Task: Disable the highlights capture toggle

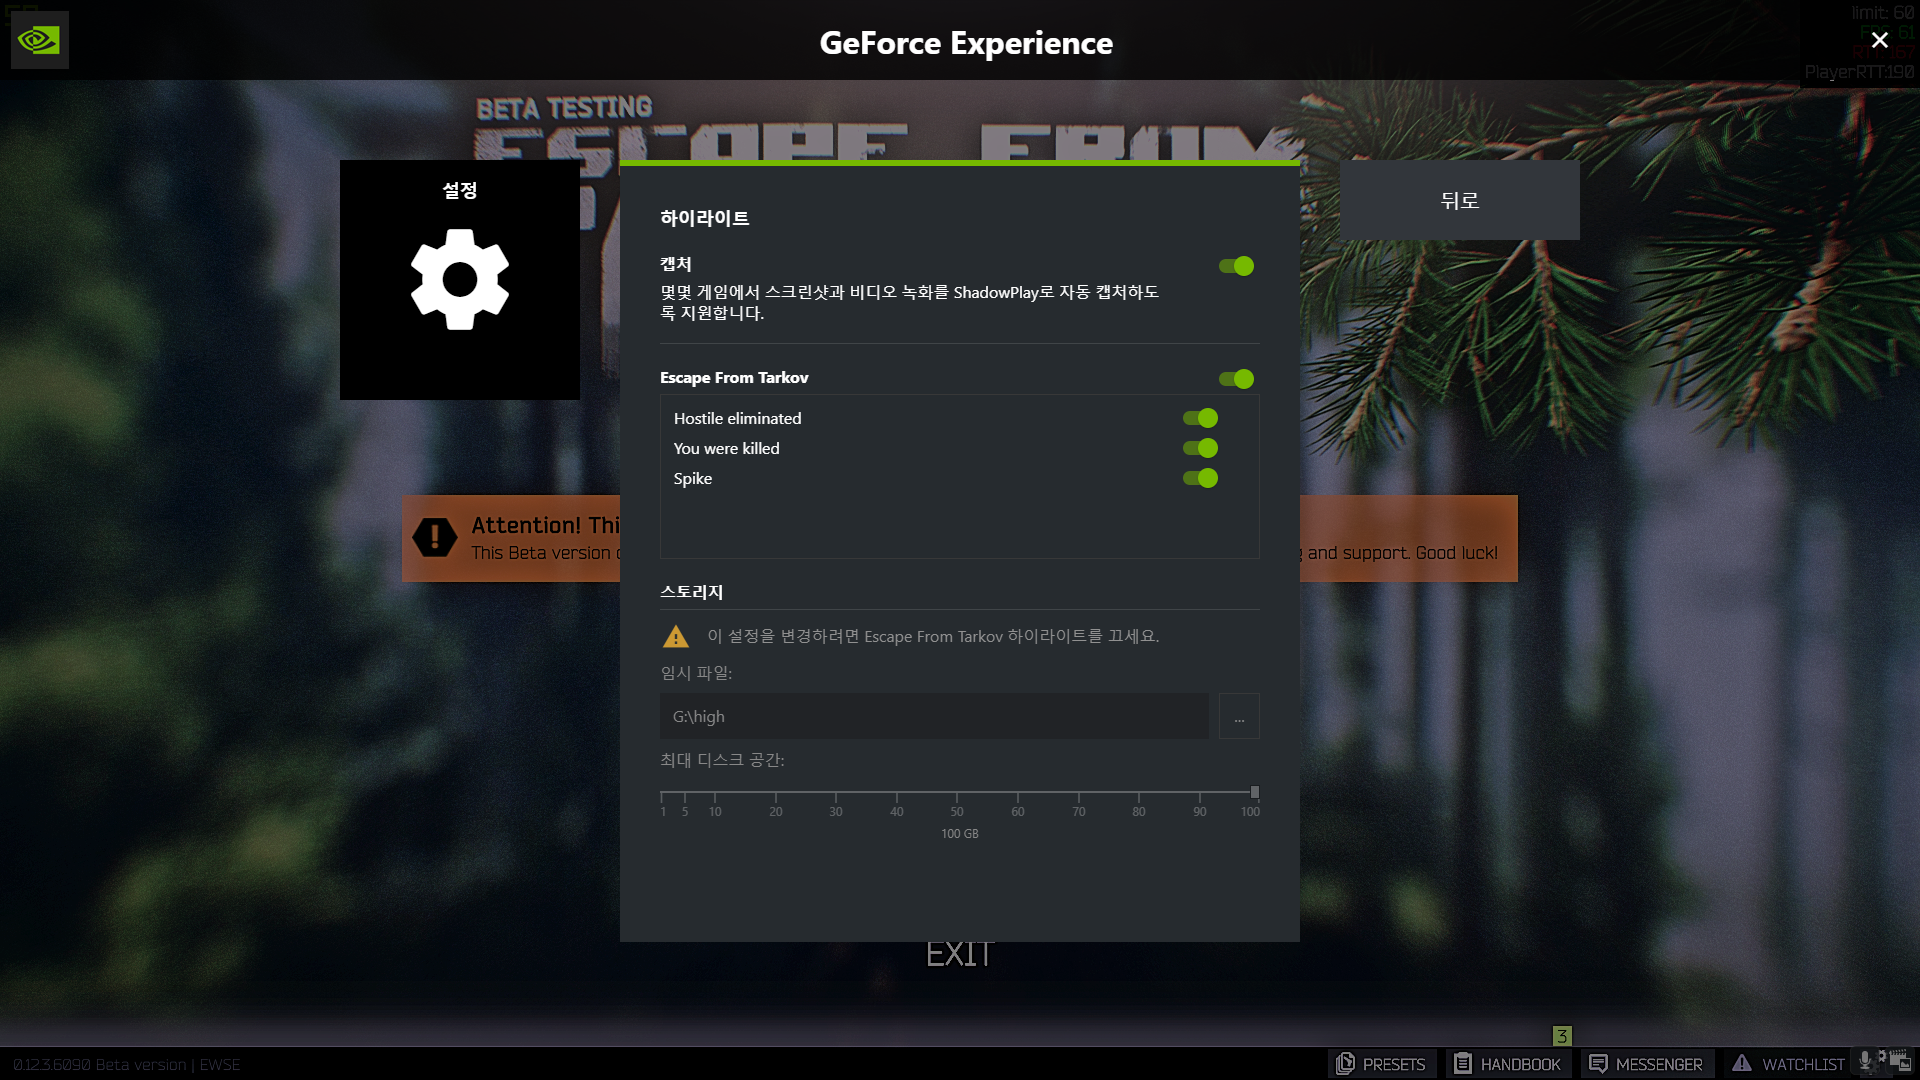Action: pos(1236,266)
